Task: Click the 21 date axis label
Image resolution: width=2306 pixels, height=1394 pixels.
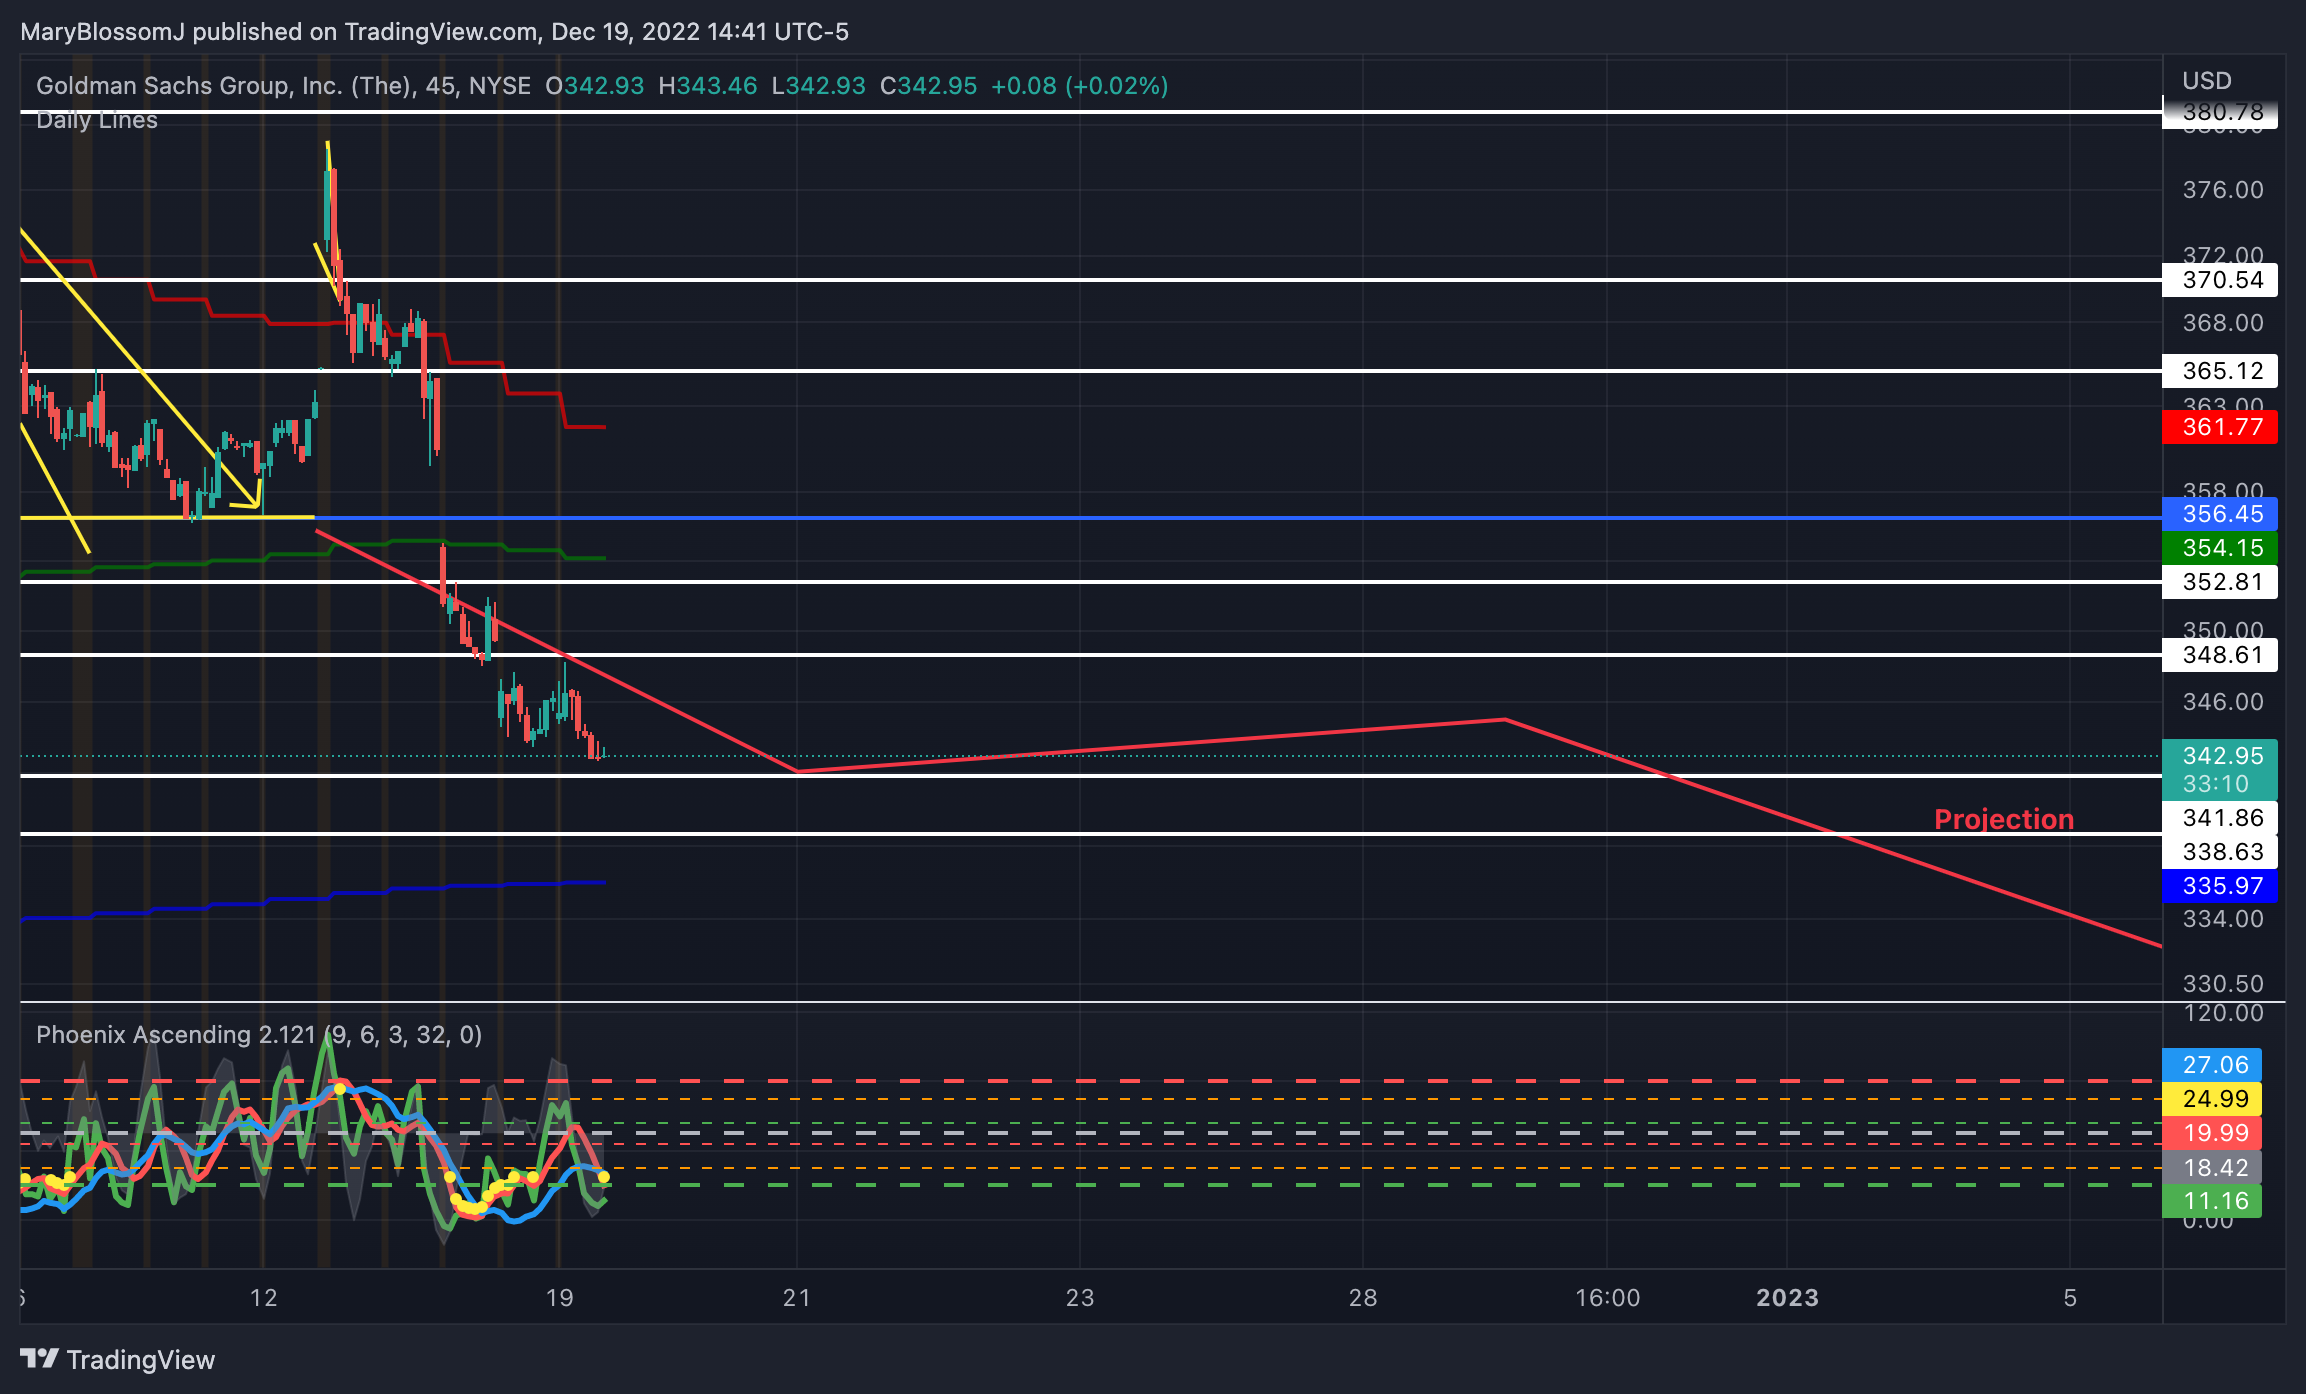Action: (797, 1298)
